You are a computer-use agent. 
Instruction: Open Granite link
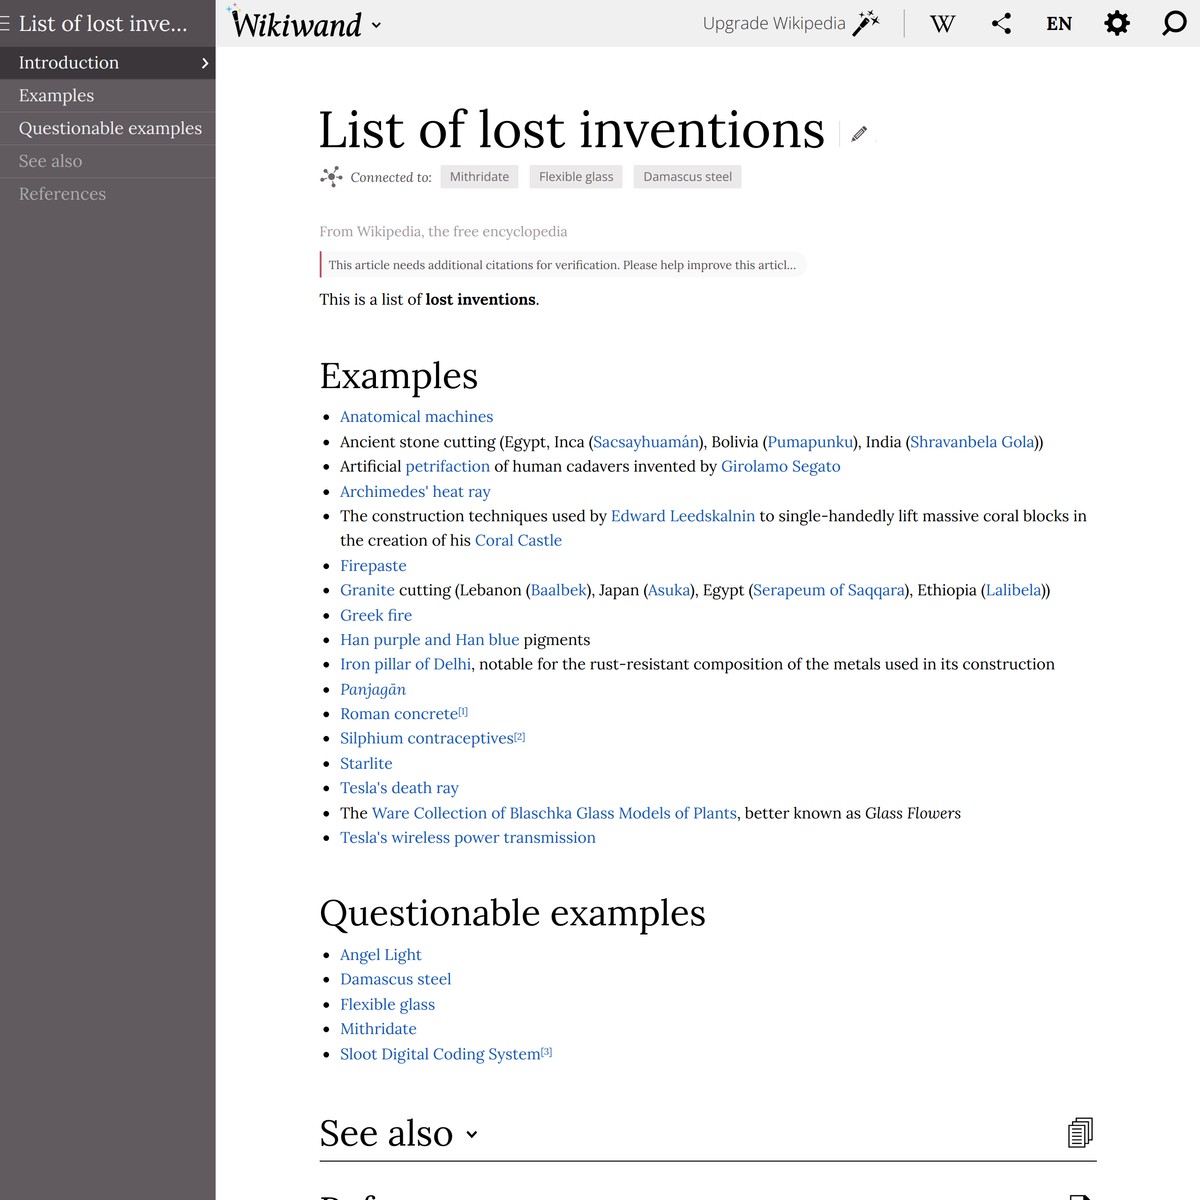point(367,591)
